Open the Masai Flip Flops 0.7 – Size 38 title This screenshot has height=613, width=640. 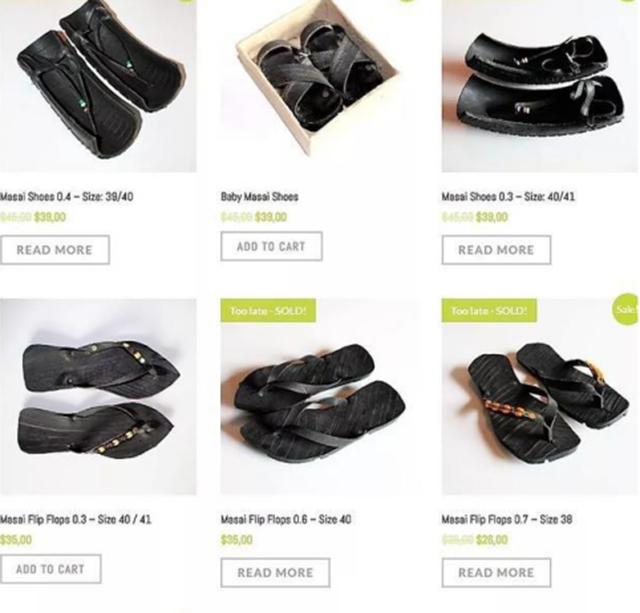click(x=507, y=520)
